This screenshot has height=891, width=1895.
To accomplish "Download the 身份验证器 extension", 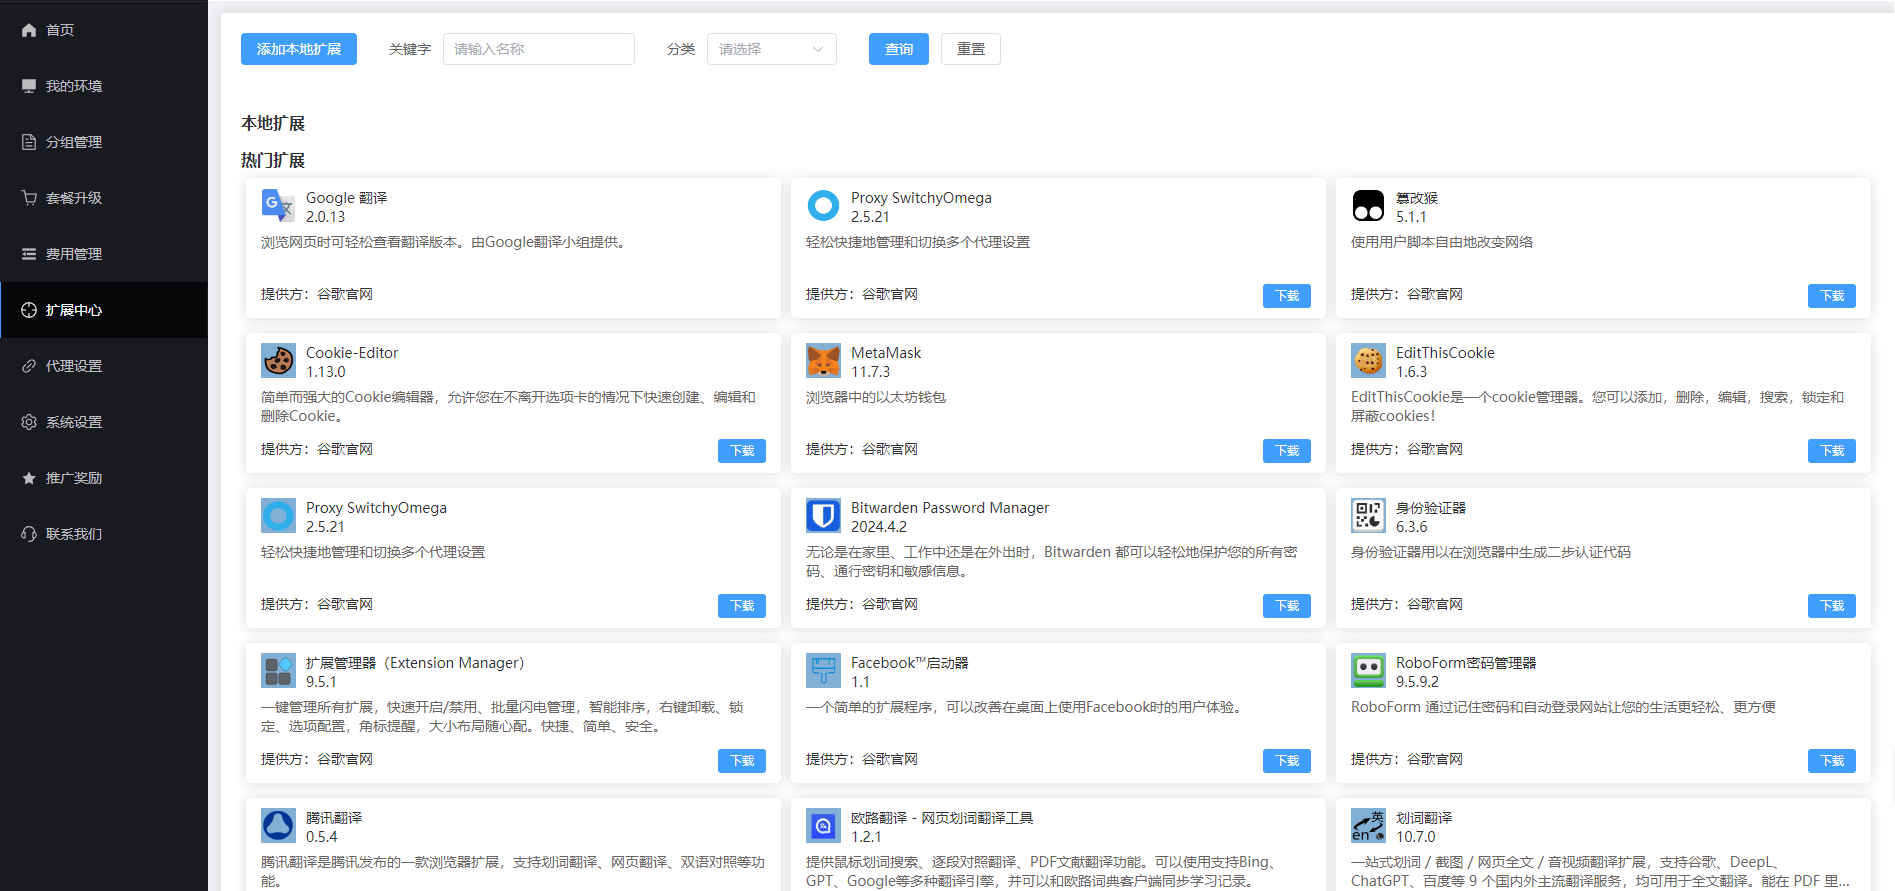I will 1831,606.
